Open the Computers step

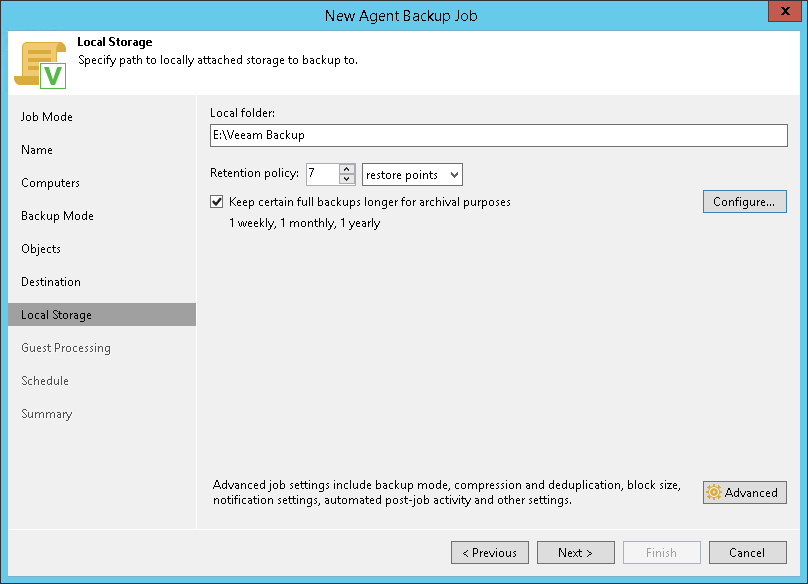pyautogui.click(x=50, y=183)
